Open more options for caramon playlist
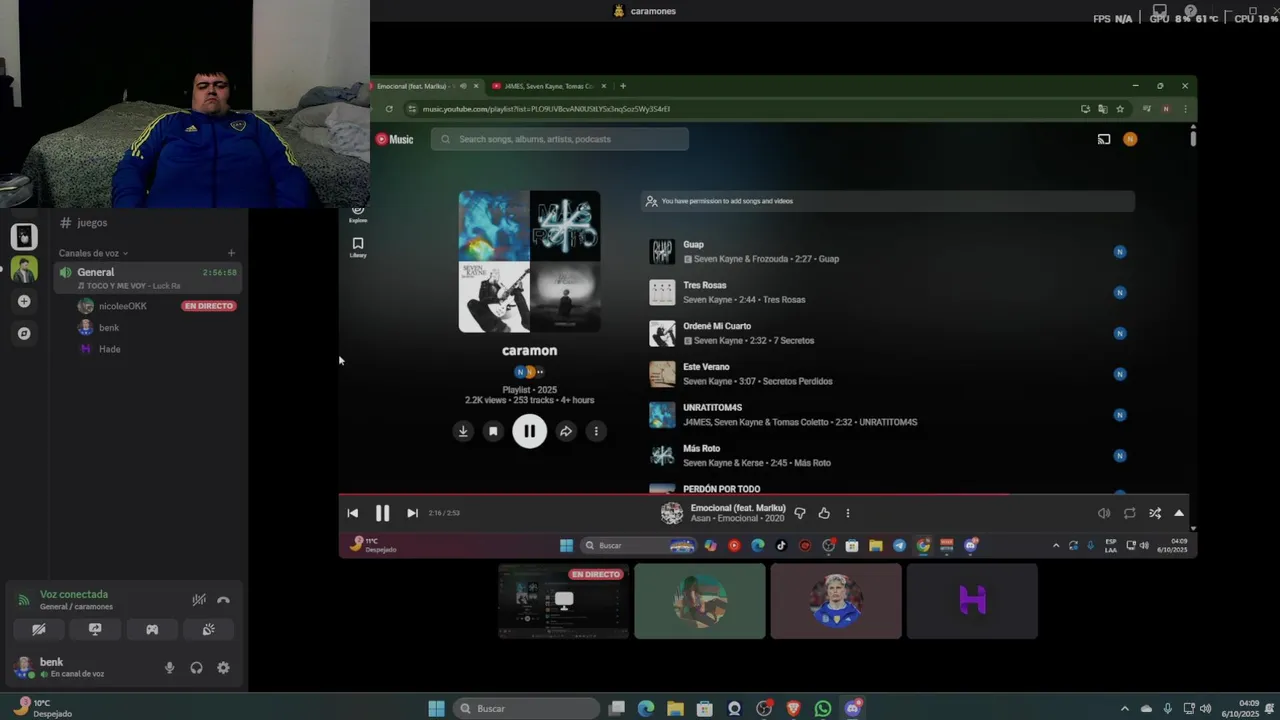The width and height of the screenshot is (1280, 720). pos(596,431)
